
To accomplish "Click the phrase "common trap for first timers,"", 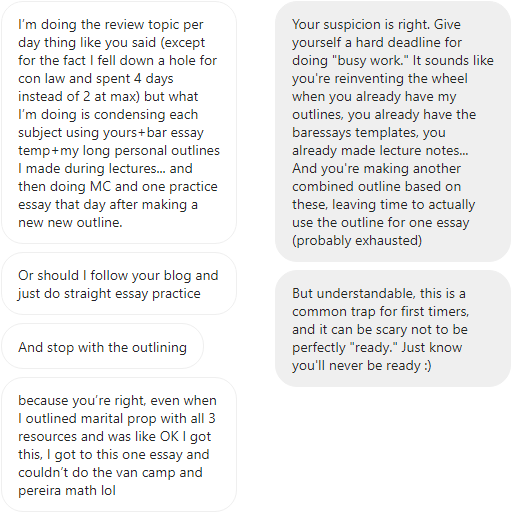I will (381, 312).
